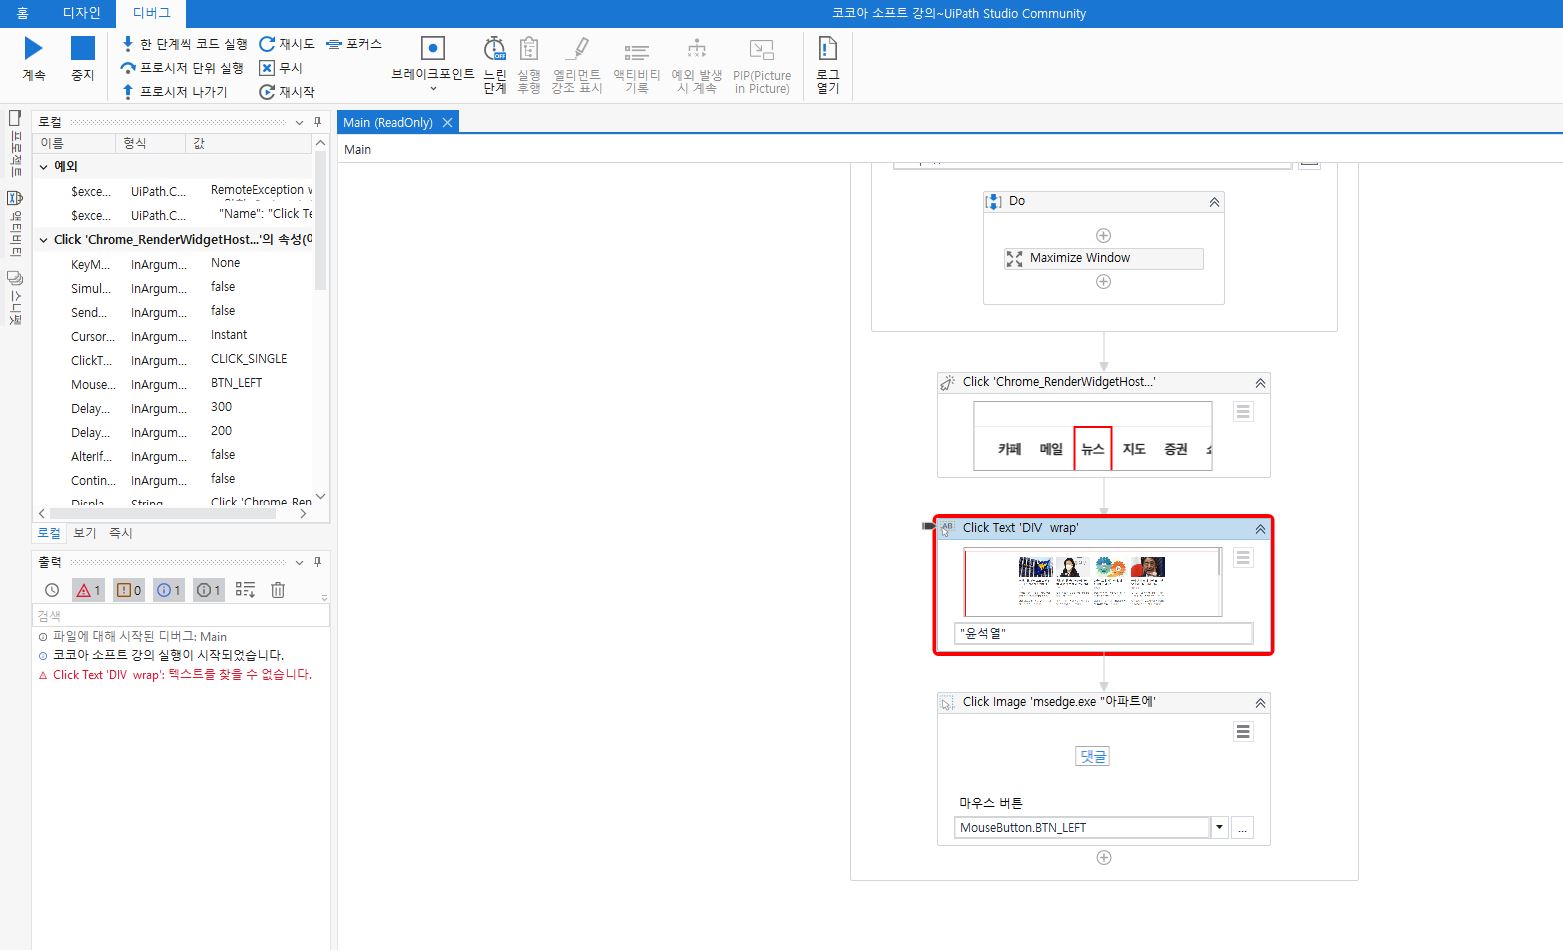Toggle a breakpoint with 브레이크포인트 icon
Viewport: 1563px width, 950px height.
tap(433, 48)
